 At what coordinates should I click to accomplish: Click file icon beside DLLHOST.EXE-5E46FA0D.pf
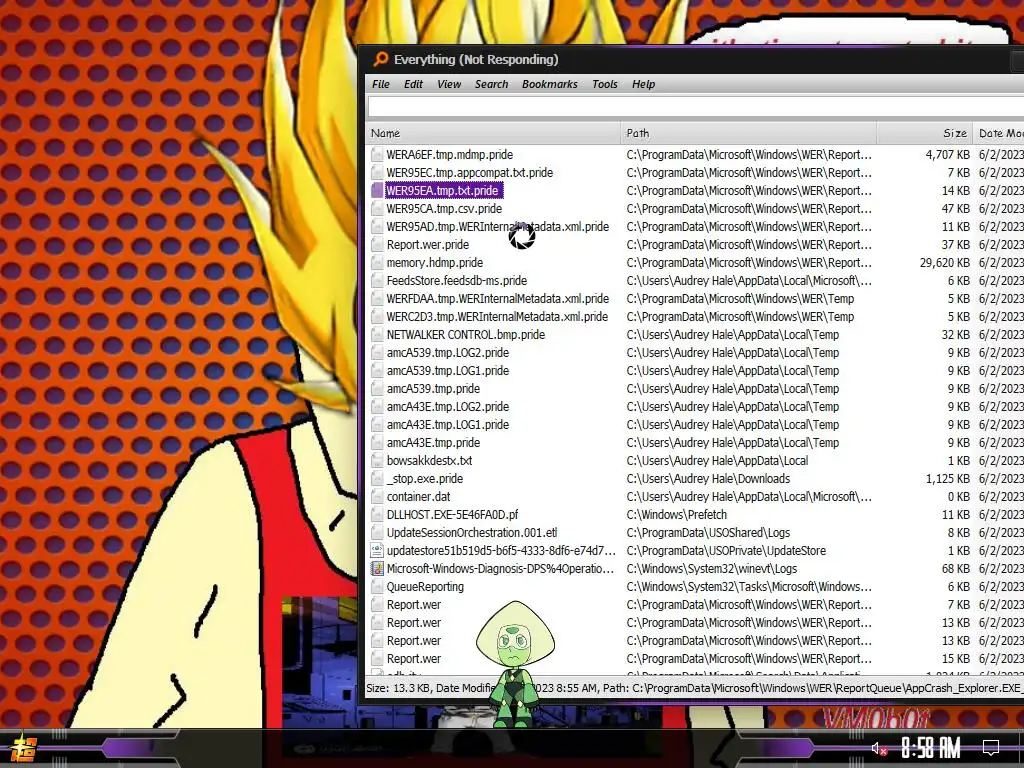coord(377,515)
